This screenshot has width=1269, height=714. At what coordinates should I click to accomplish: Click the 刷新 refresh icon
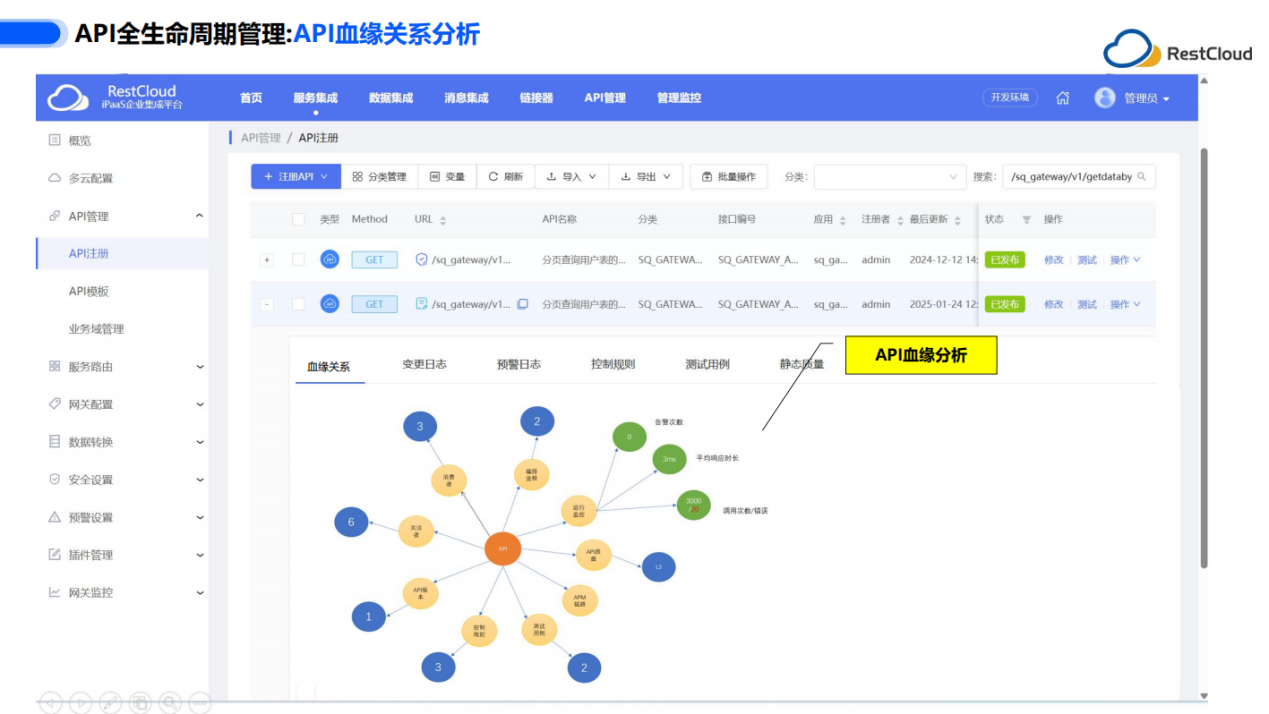pos(492,175)
